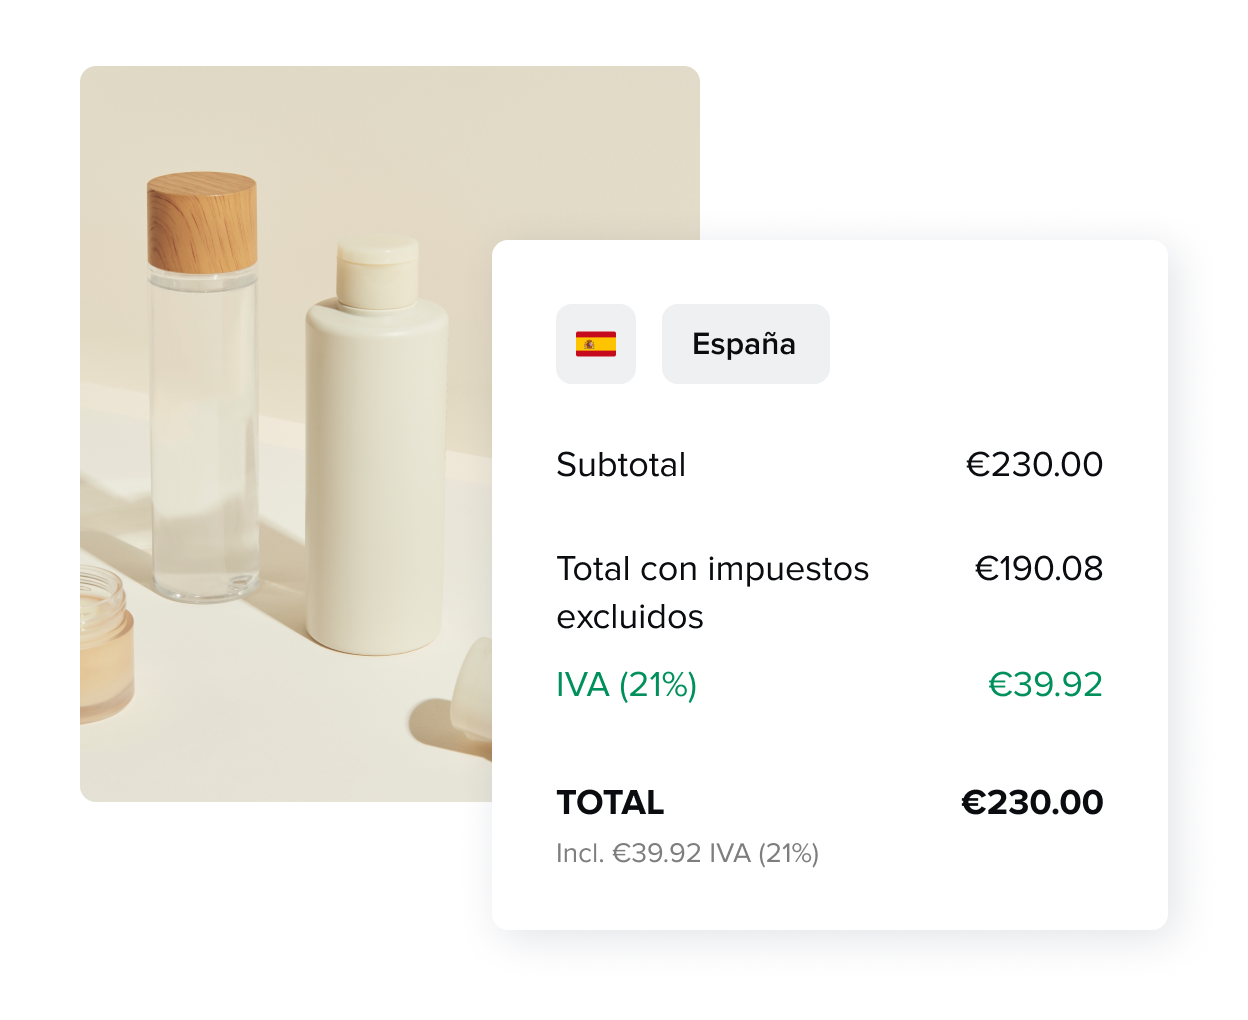Click the Spain flag icon
The width and height of the screenshot is (1248, 1020).
[x=596, y=344]
